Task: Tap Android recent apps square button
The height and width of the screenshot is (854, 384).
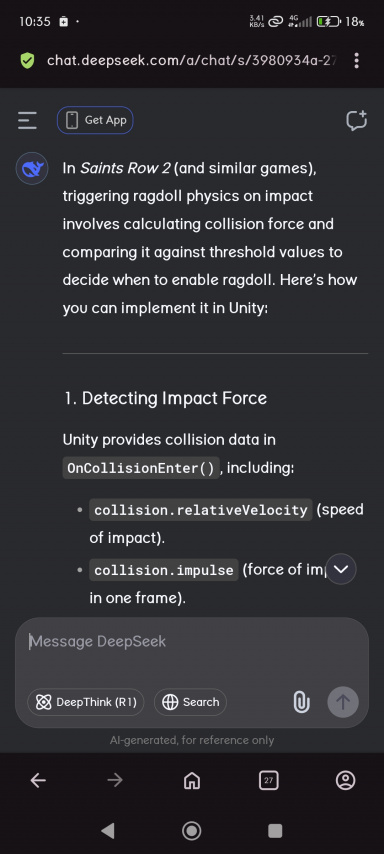Action: click(x=275, y=831)
